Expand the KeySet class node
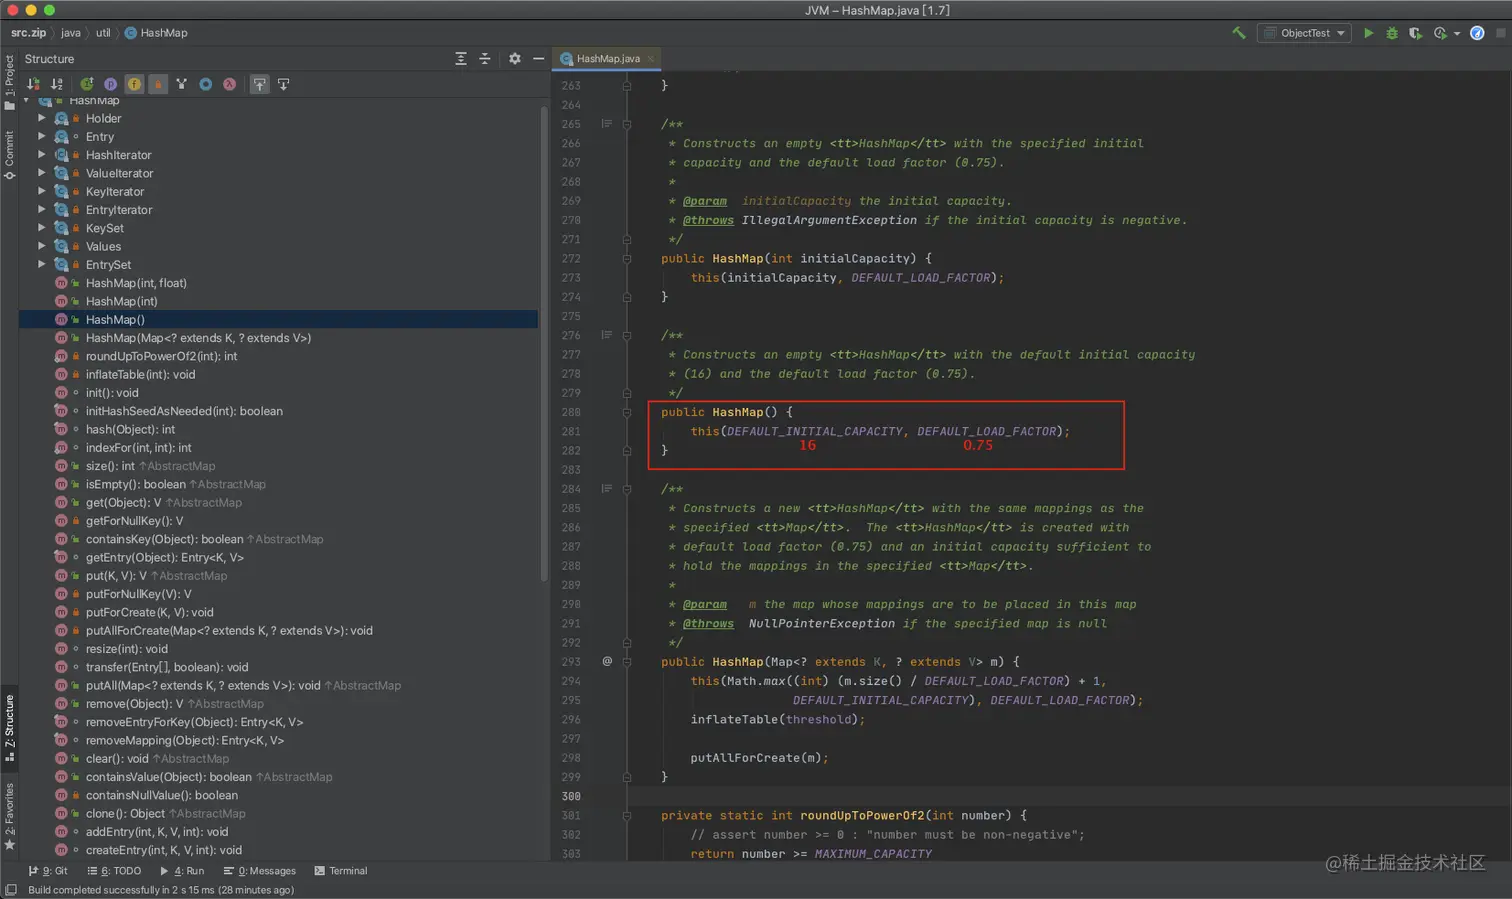Image resolution: width=1512 pixels, height=899 pixels. [41, 228]
